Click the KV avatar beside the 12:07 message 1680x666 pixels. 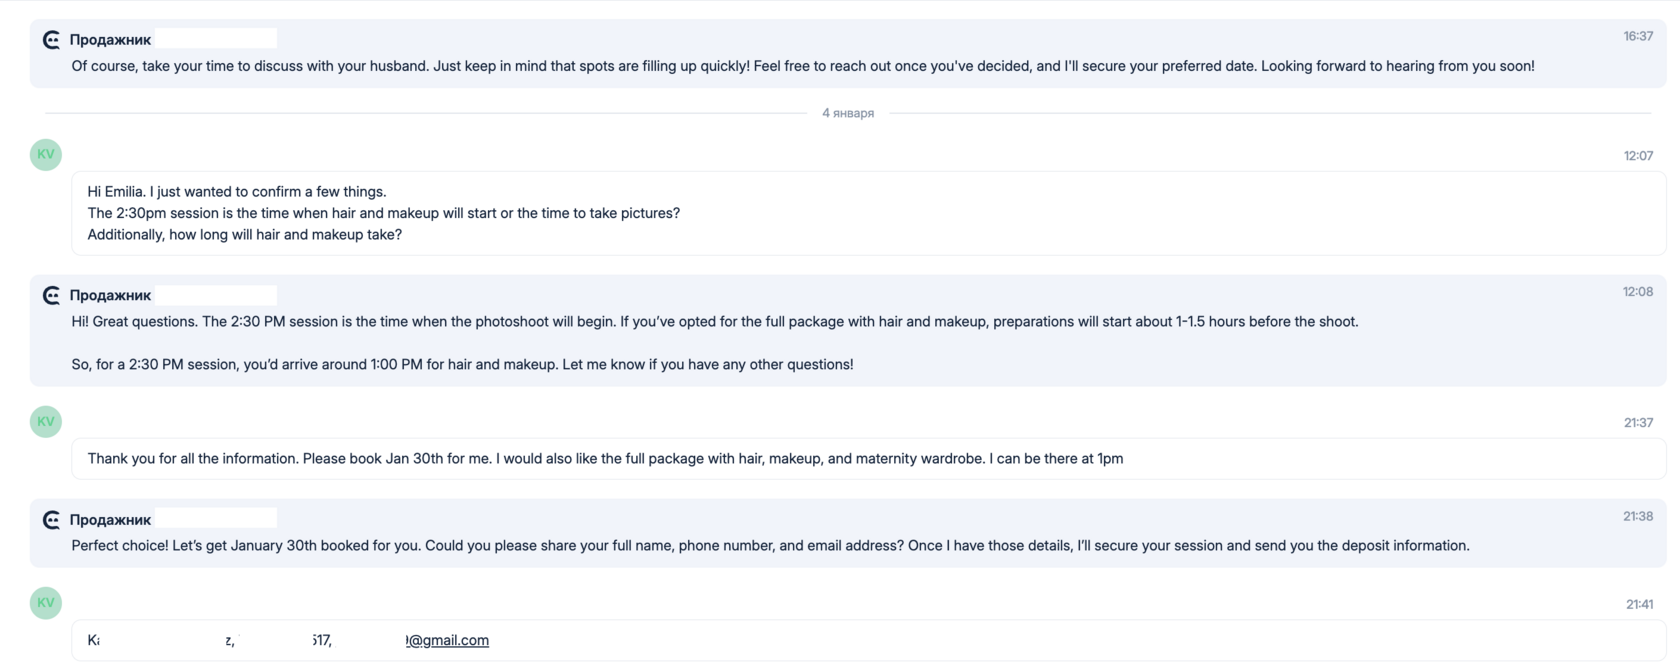point(46,154)
